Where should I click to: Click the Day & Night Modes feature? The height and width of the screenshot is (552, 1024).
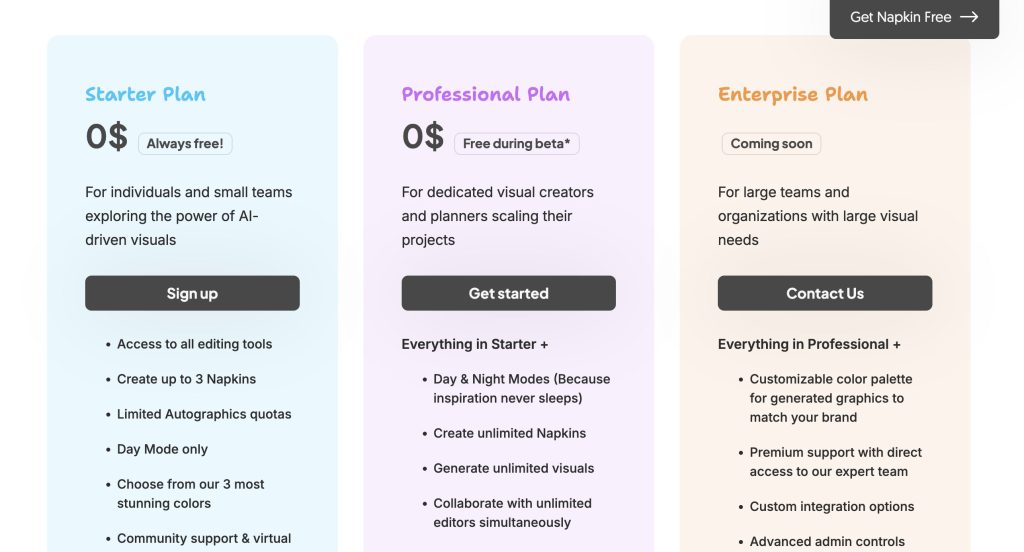(521, 388)
